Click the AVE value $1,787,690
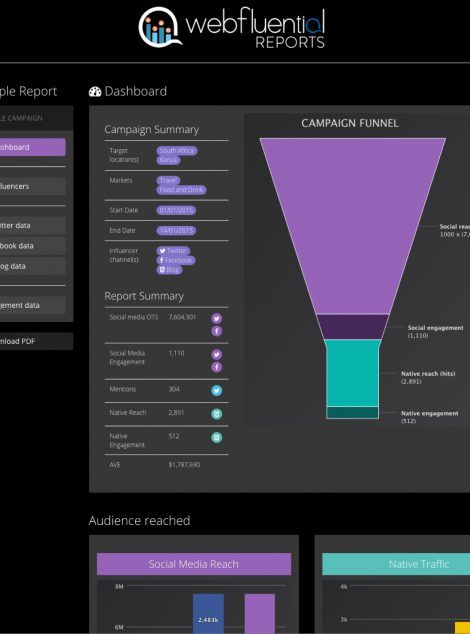The height and width of the screenshot is (634, 470). point(184,465)
